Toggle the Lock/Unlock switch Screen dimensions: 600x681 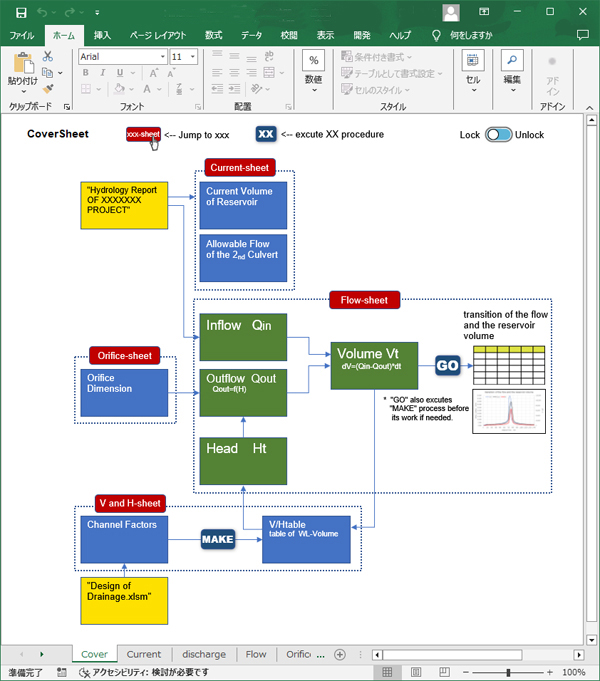coord(498,135)
